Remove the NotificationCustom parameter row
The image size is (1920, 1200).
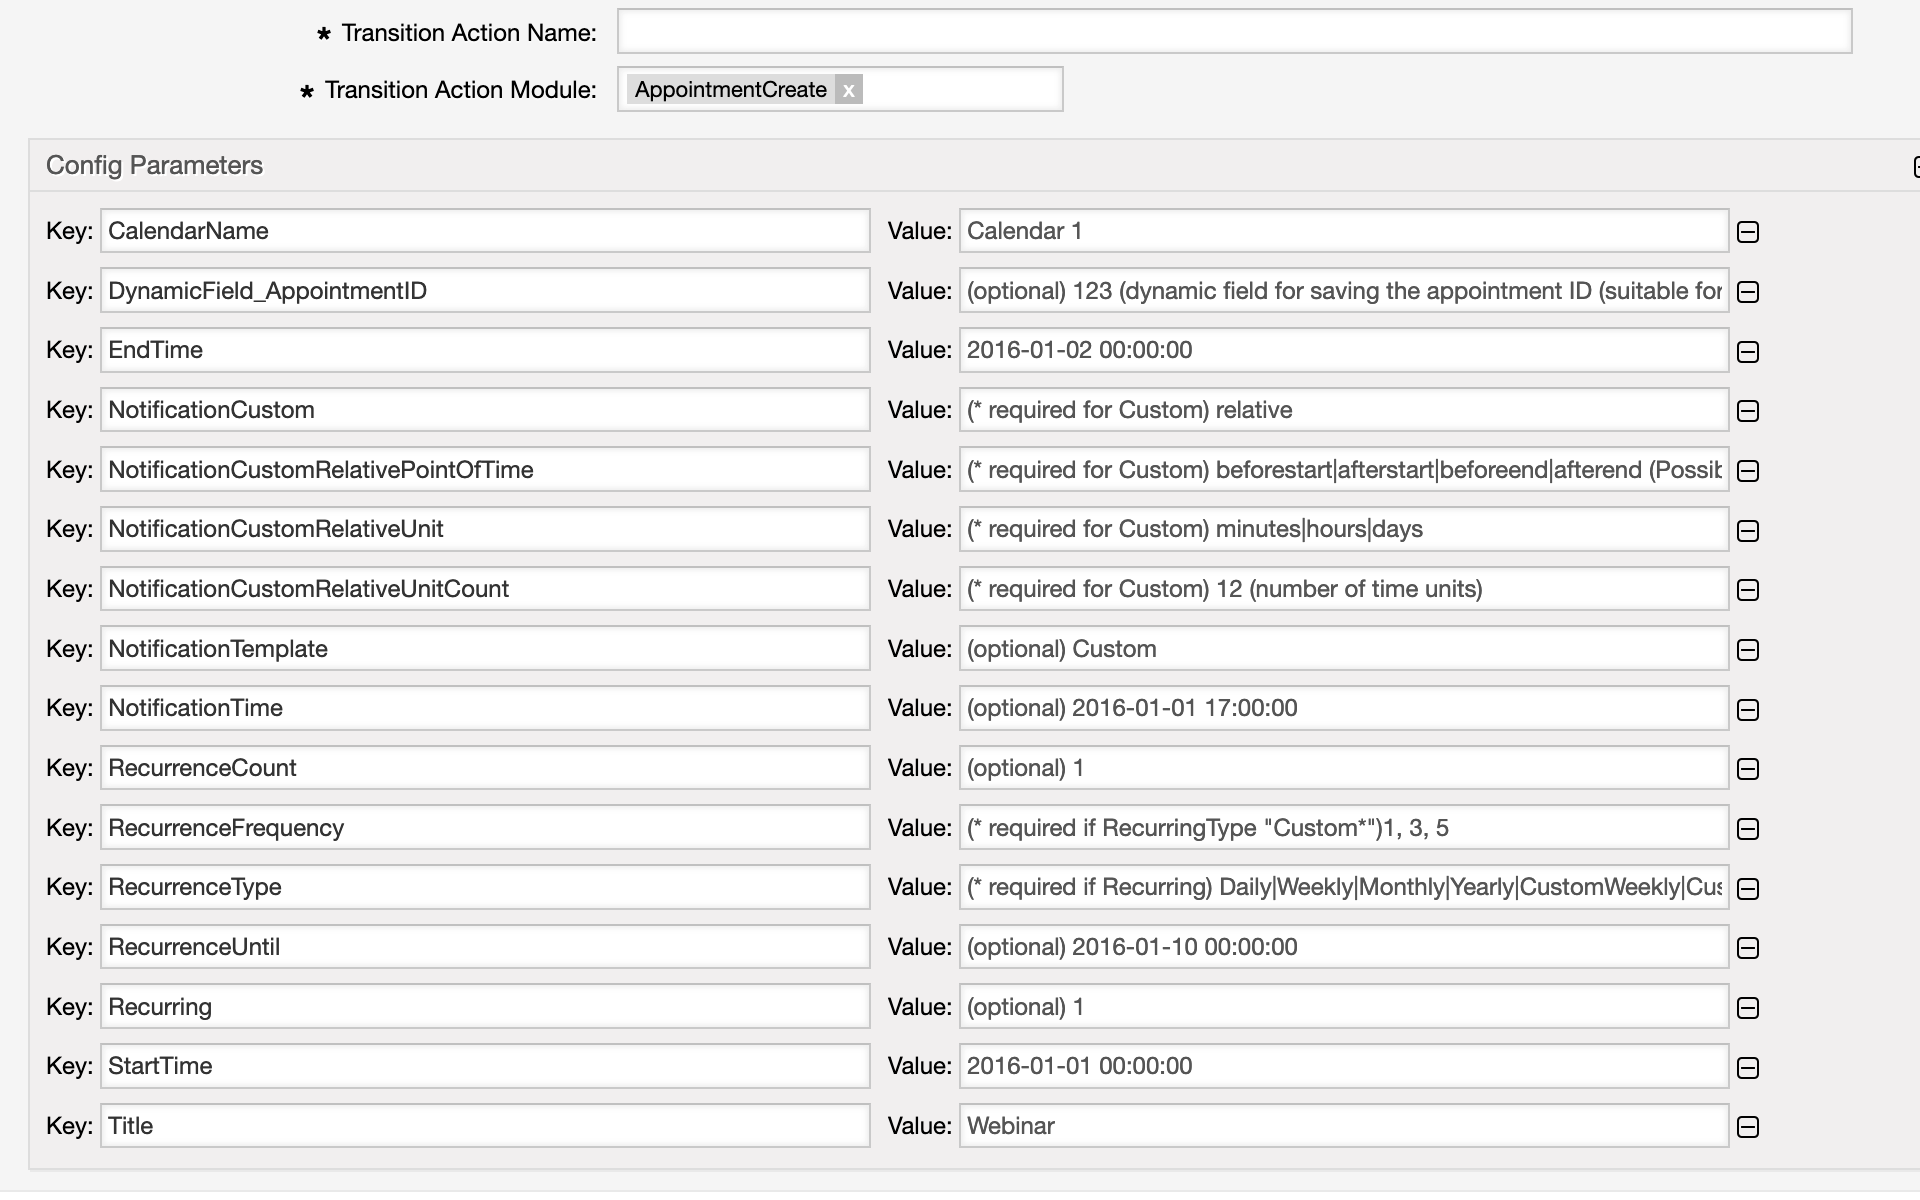[x=1748, y=411]
